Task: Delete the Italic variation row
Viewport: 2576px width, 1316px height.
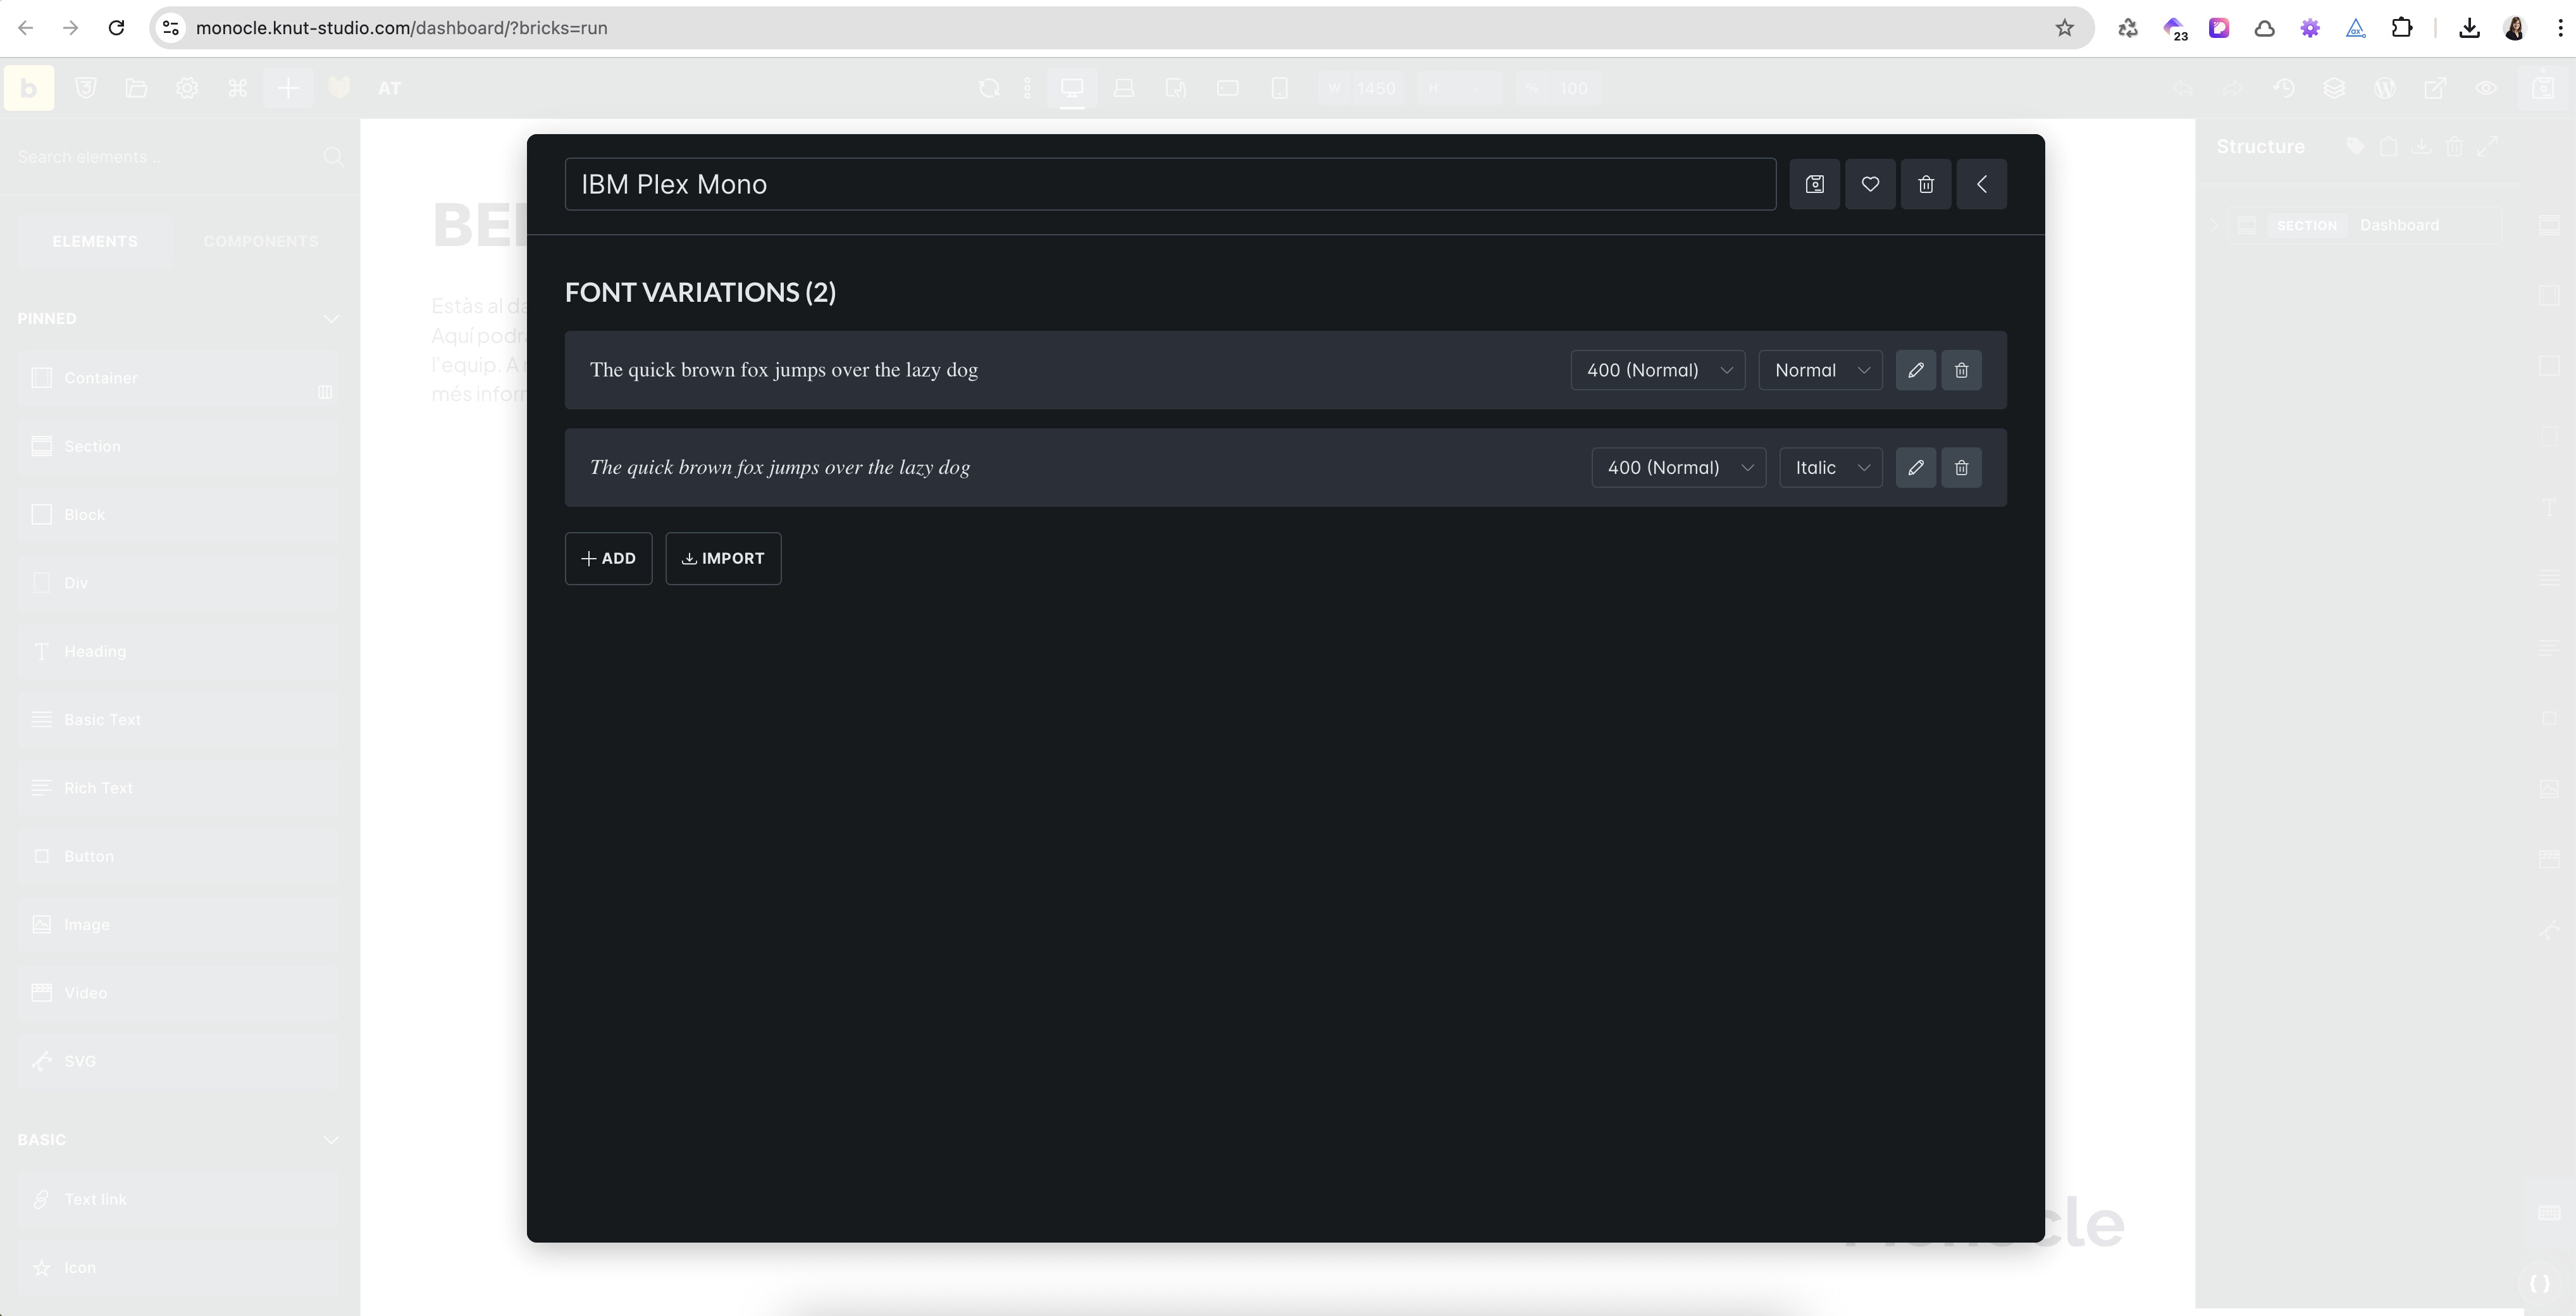Action: (x=1961, y=467)
